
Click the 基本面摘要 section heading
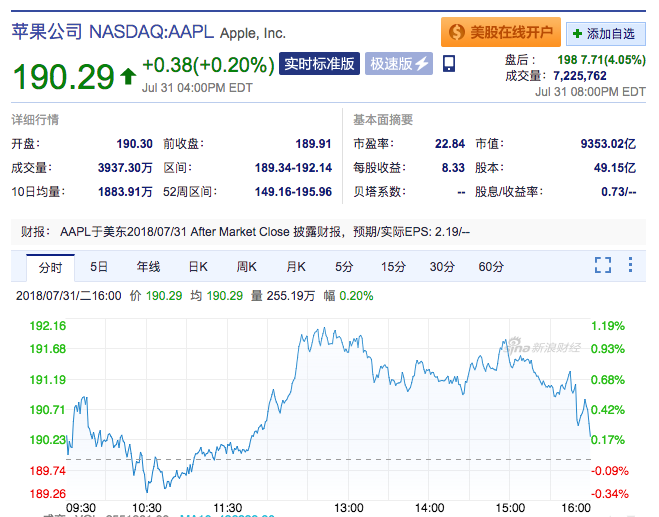coord(383,120)
